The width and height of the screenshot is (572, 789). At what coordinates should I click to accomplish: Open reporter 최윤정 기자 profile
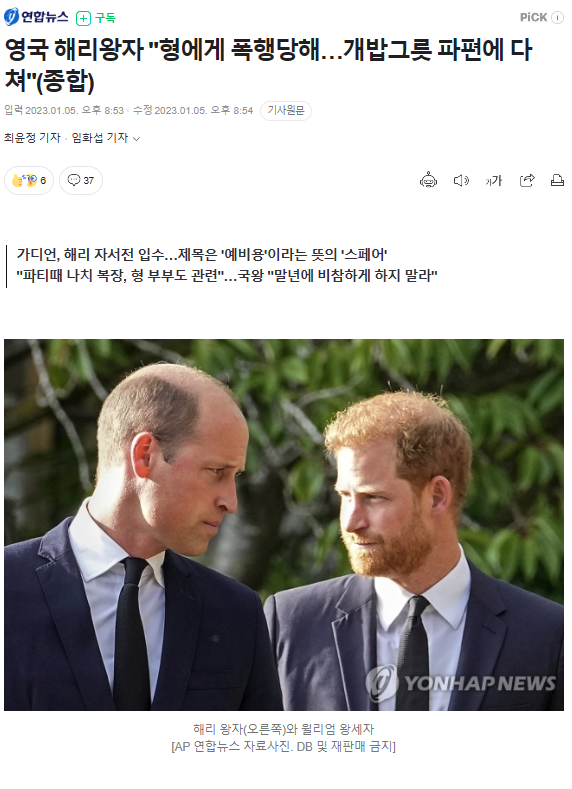(x=32, y=138)
